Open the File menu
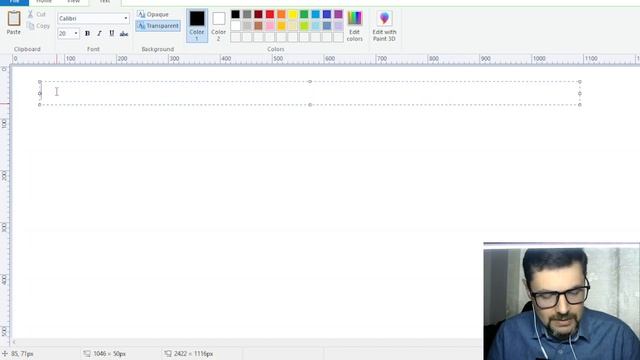Image resolution: width=640 pixels, height=360 pixels. tap(14, 2)
